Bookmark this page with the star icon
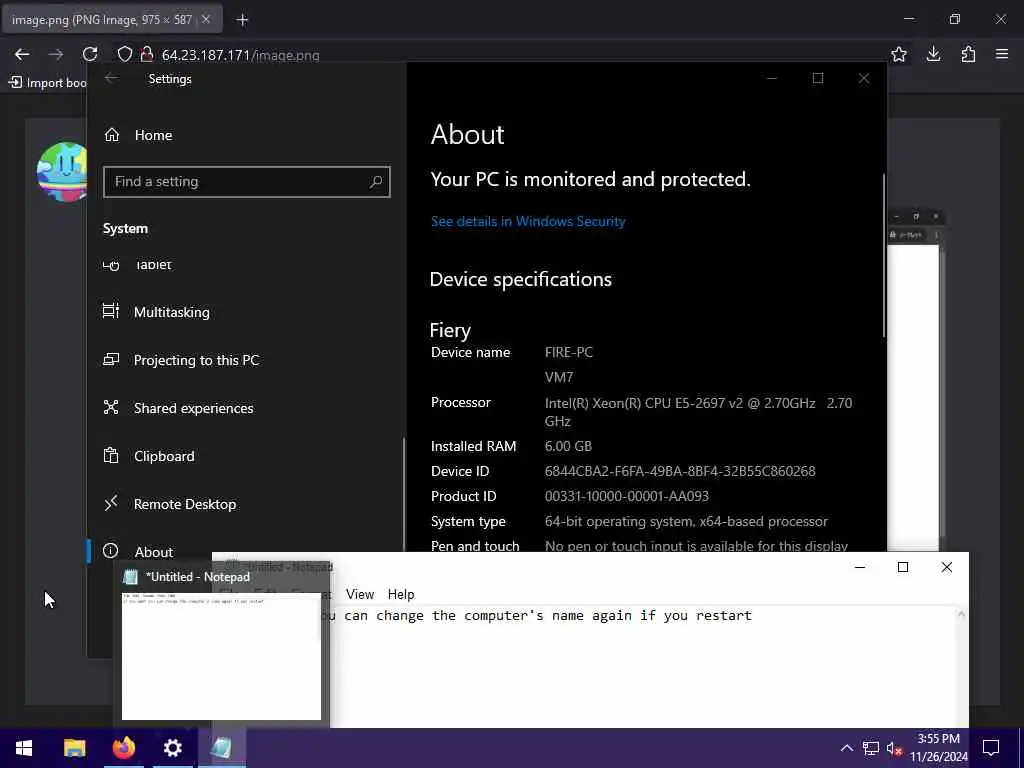The width and height of the screenshot is (1024, 768). pyautogui.click(x=899, y=55)
